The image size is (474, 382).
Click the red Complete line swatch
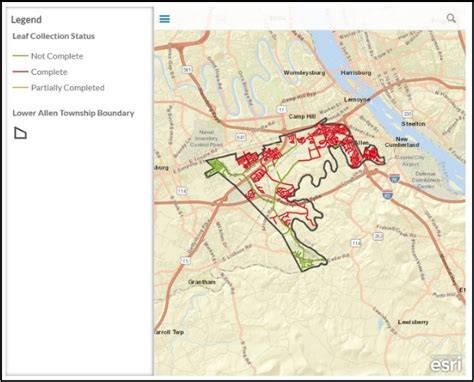click(x=20, y=72)
